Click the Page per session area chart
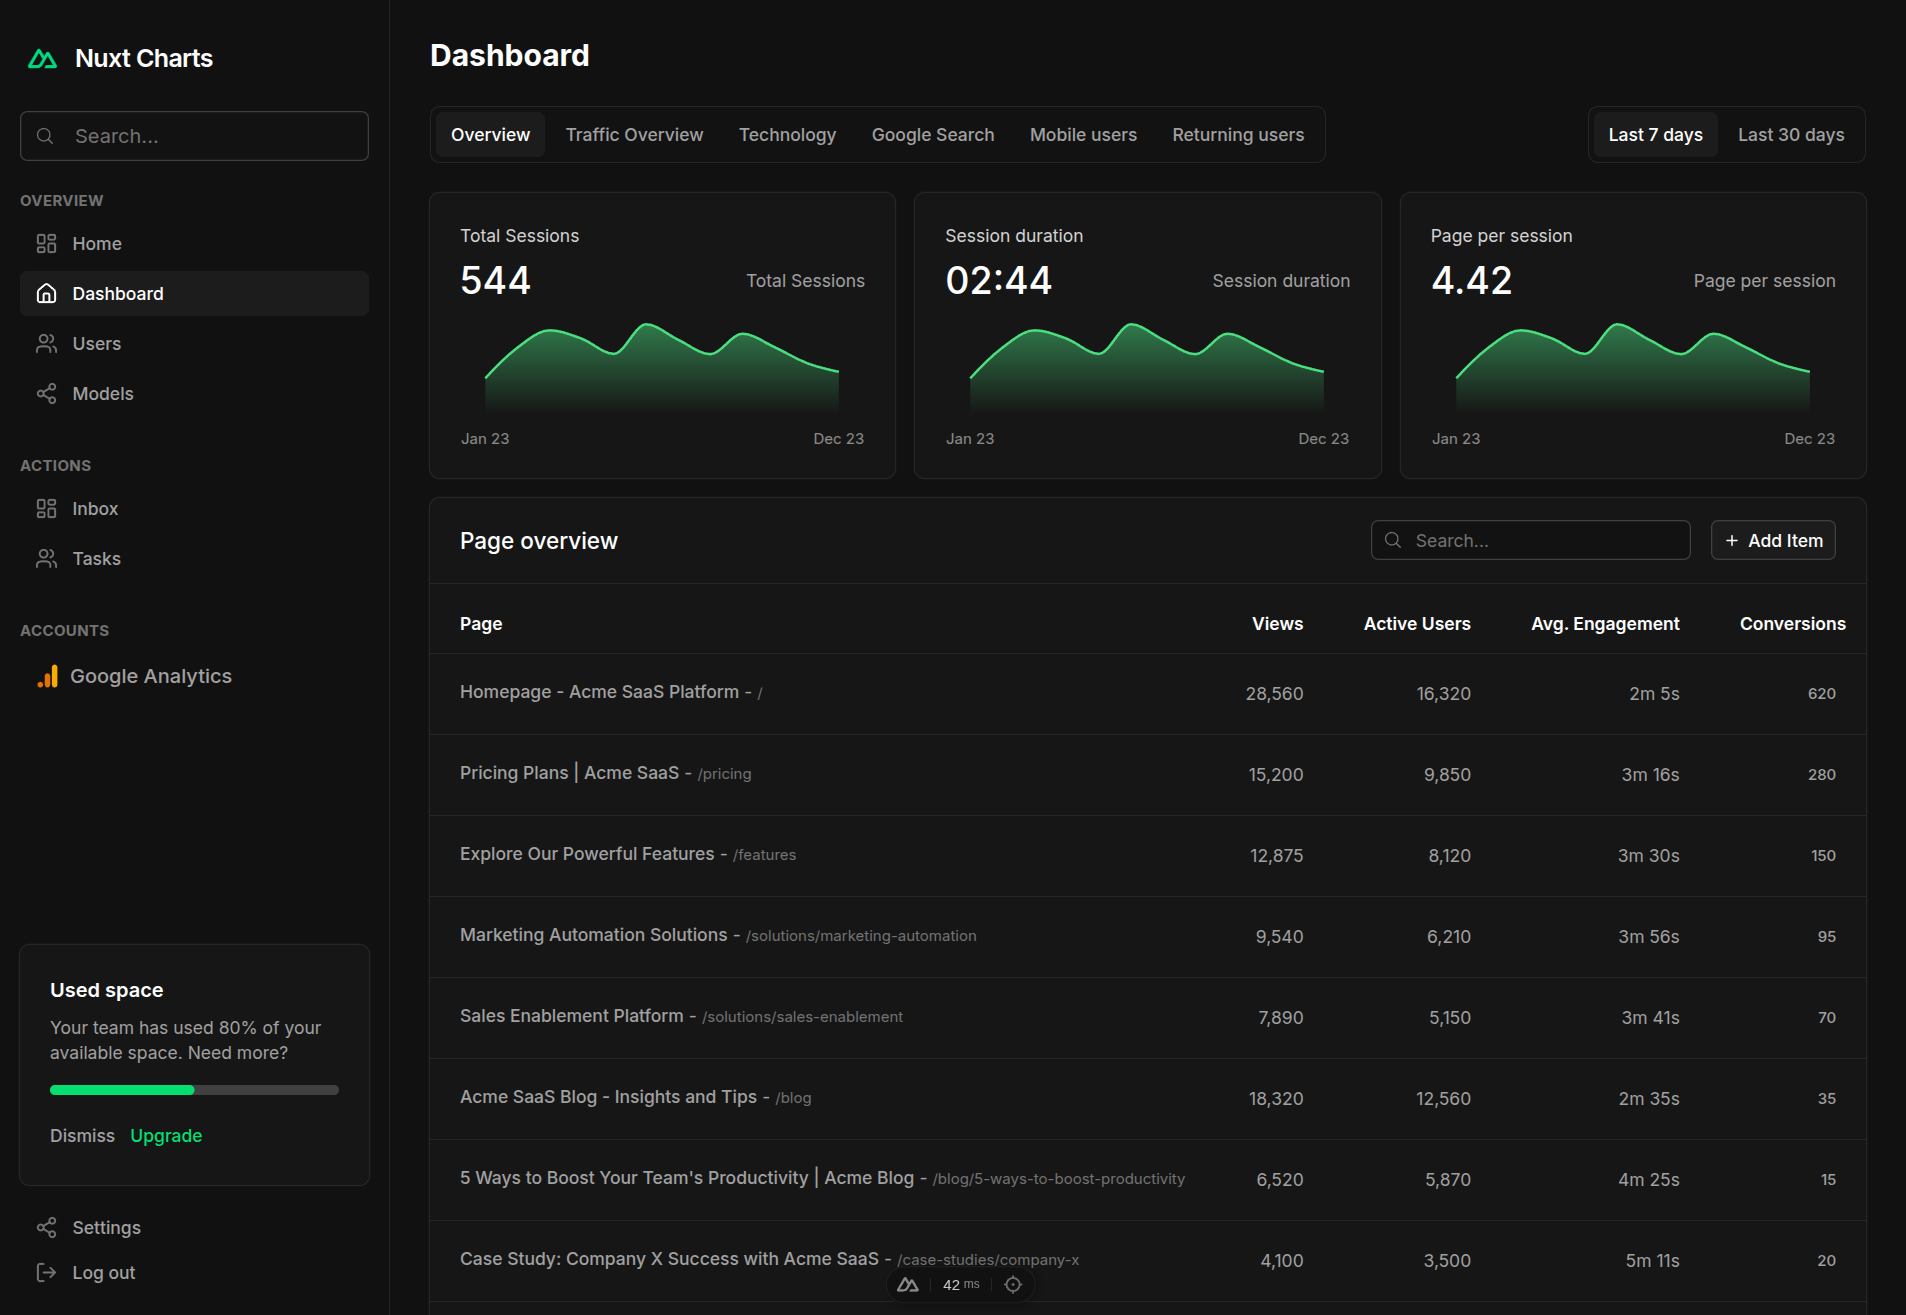 [x=1633, y=366]
